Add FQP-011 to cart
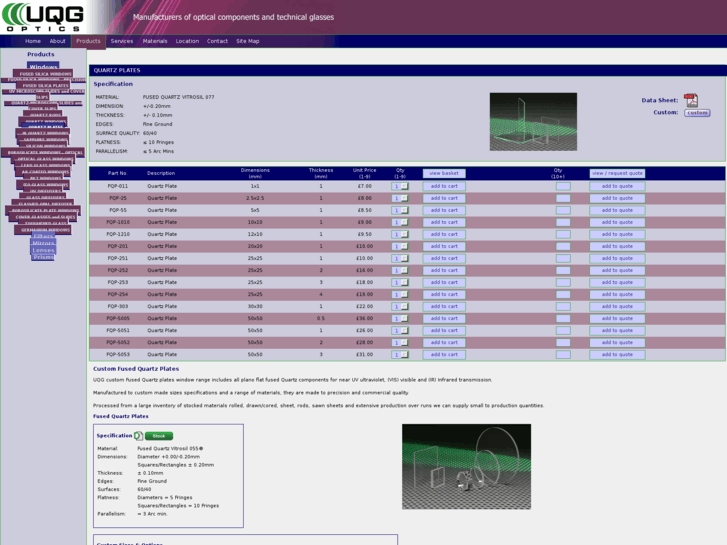 coord(444,186)
